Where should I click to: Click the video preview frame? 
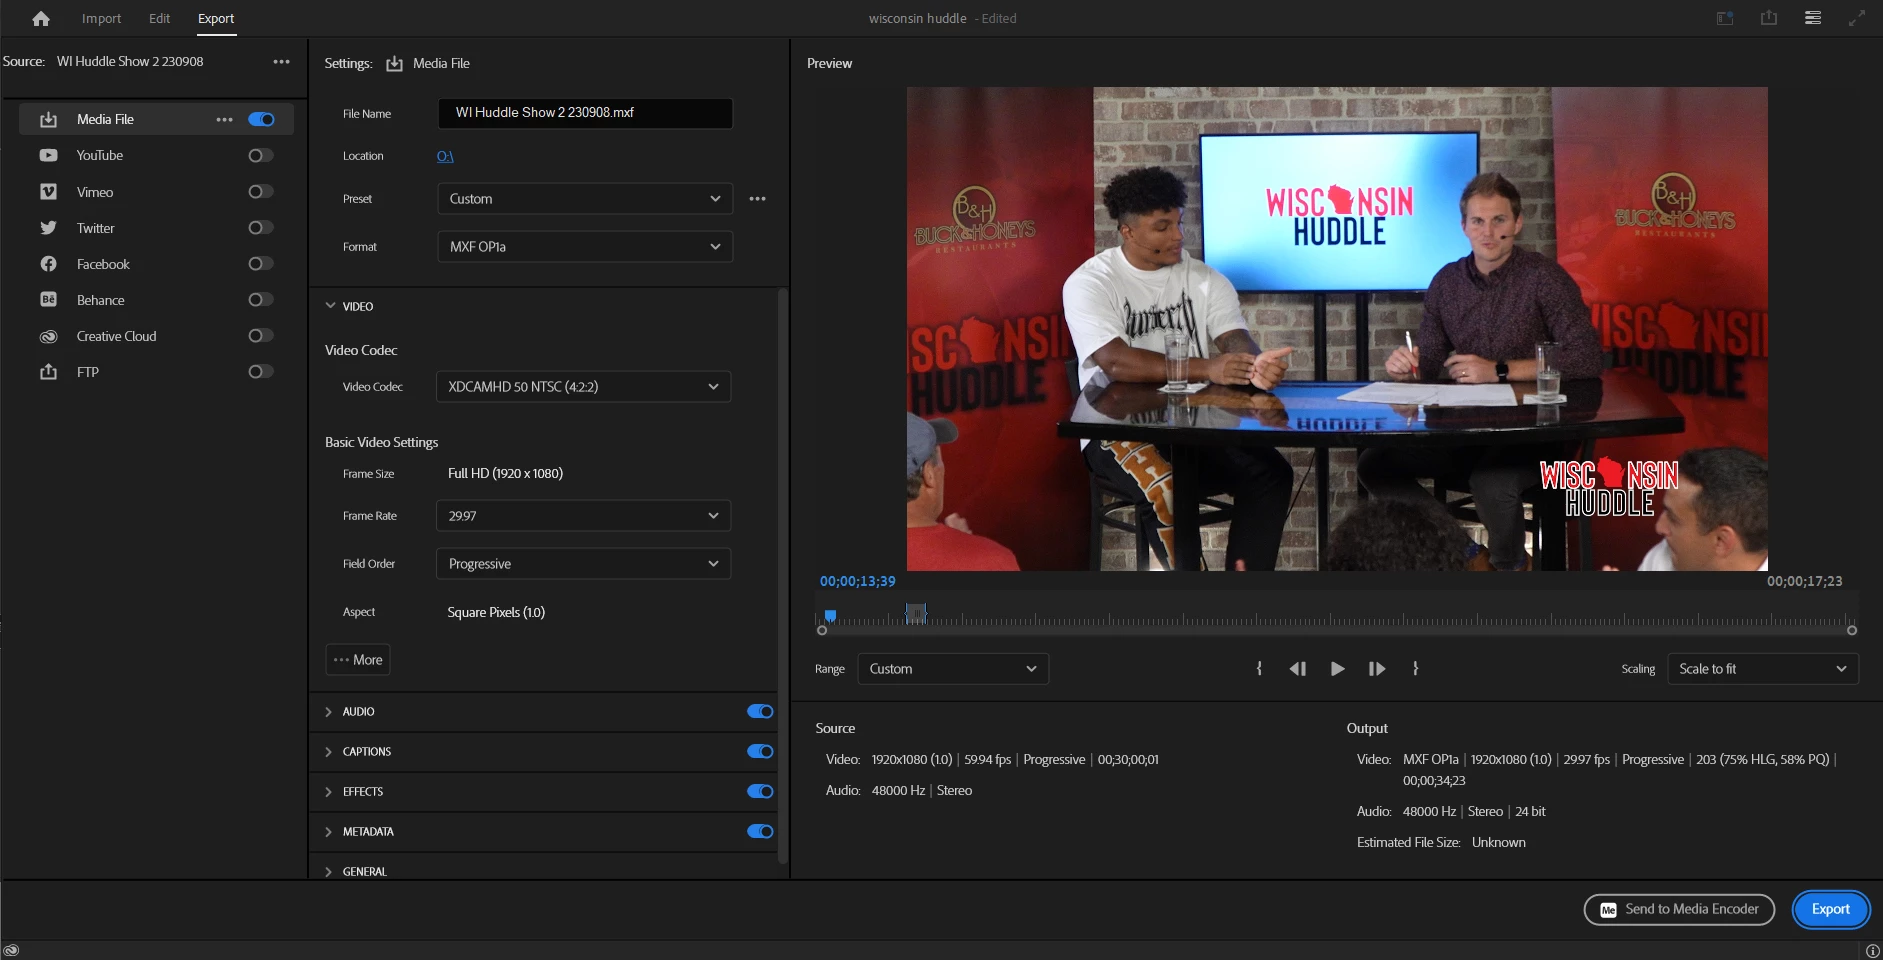(x=1337, y=329)
